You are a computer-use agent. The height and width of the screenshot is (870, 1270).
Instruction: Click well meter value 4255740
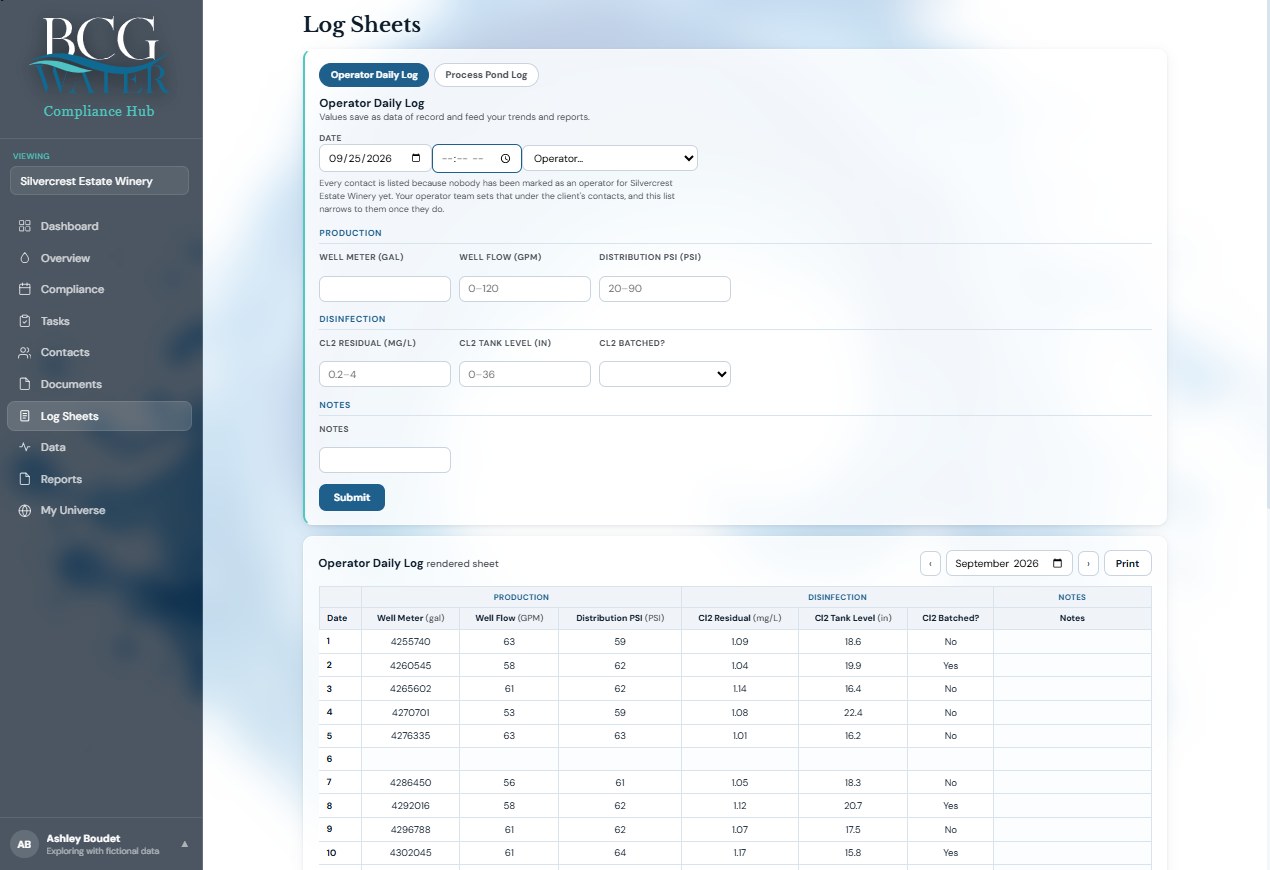pyautogui.click(x=411, y=642)
